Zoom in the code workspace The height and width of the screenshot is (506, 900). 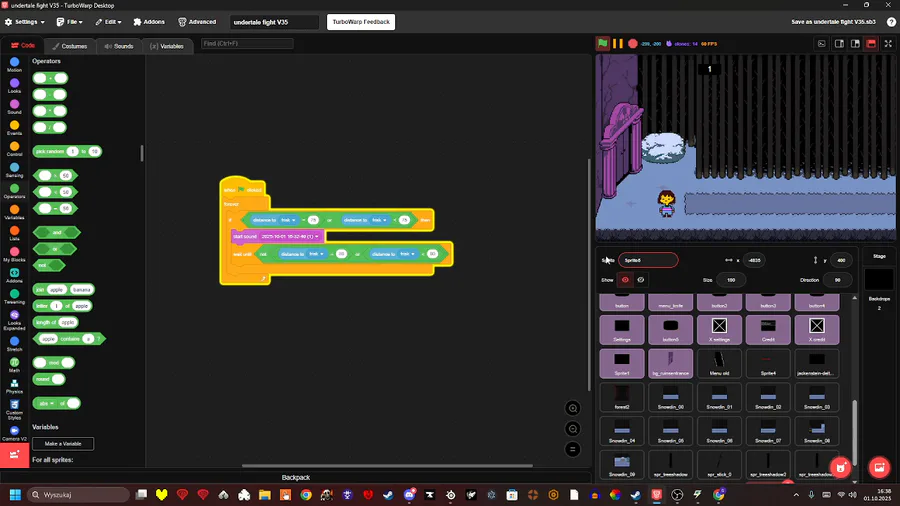(x=572, y=408)
